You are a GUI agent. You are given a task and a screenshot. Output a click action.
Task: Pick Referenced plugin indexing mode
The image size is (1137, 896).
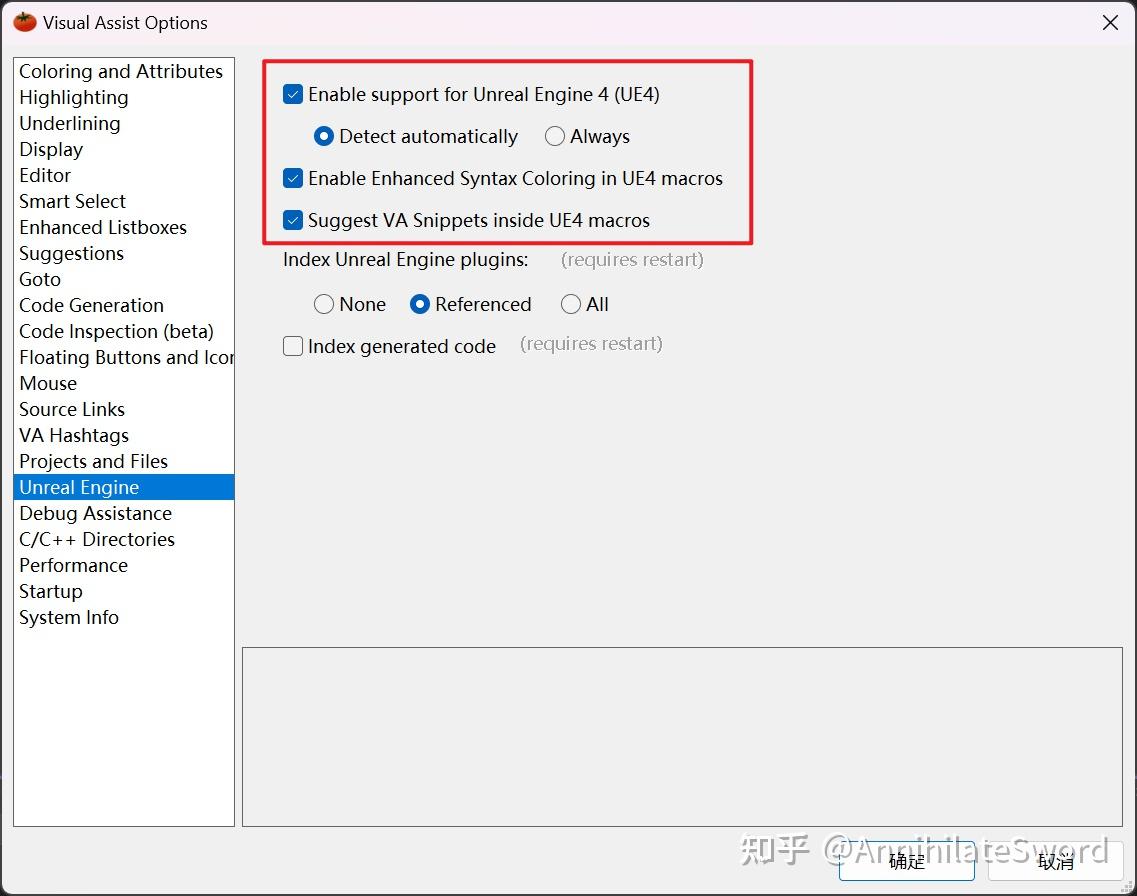click(420, 304)
